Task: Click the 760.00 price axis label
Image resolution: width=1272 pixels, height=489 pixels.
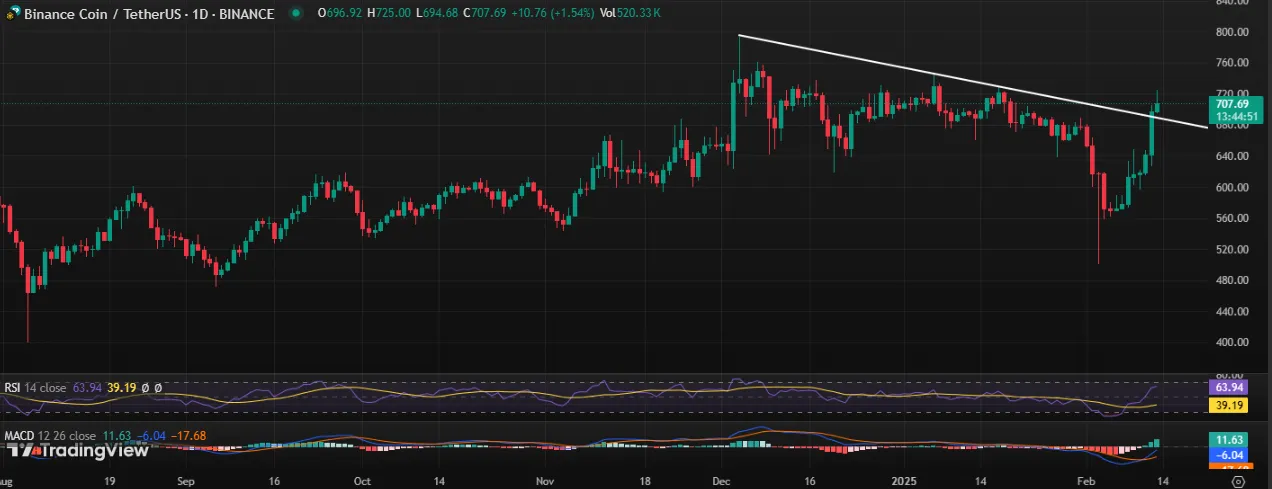Action: coord(1231,63)
